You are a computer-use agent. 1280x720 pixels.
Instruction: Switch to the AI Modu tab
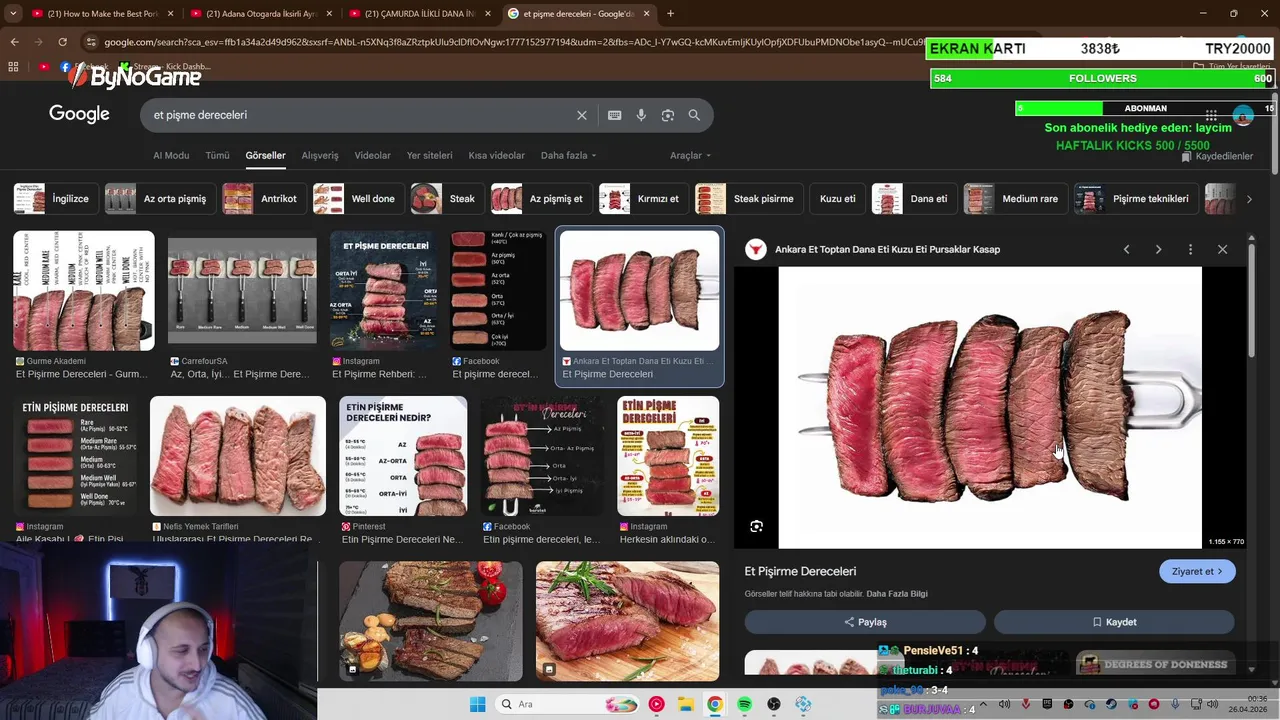pyautogui.click(x=171, y=156)
